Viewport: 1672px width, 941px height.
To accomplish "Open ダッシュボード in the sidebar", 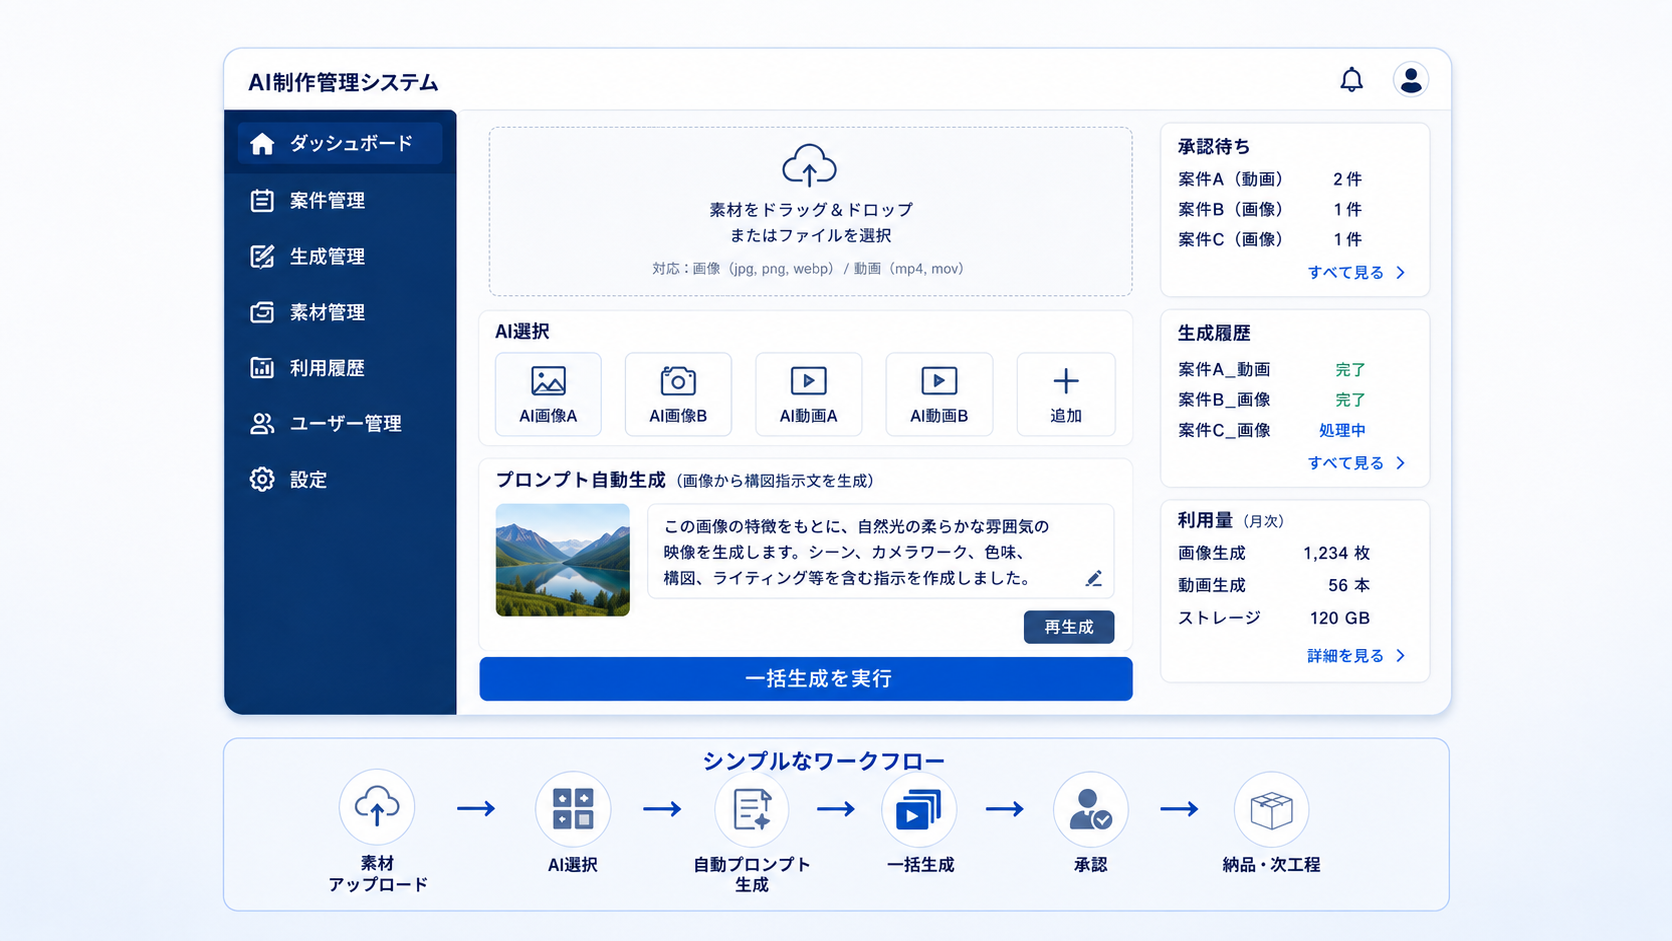I will (340, 144).
